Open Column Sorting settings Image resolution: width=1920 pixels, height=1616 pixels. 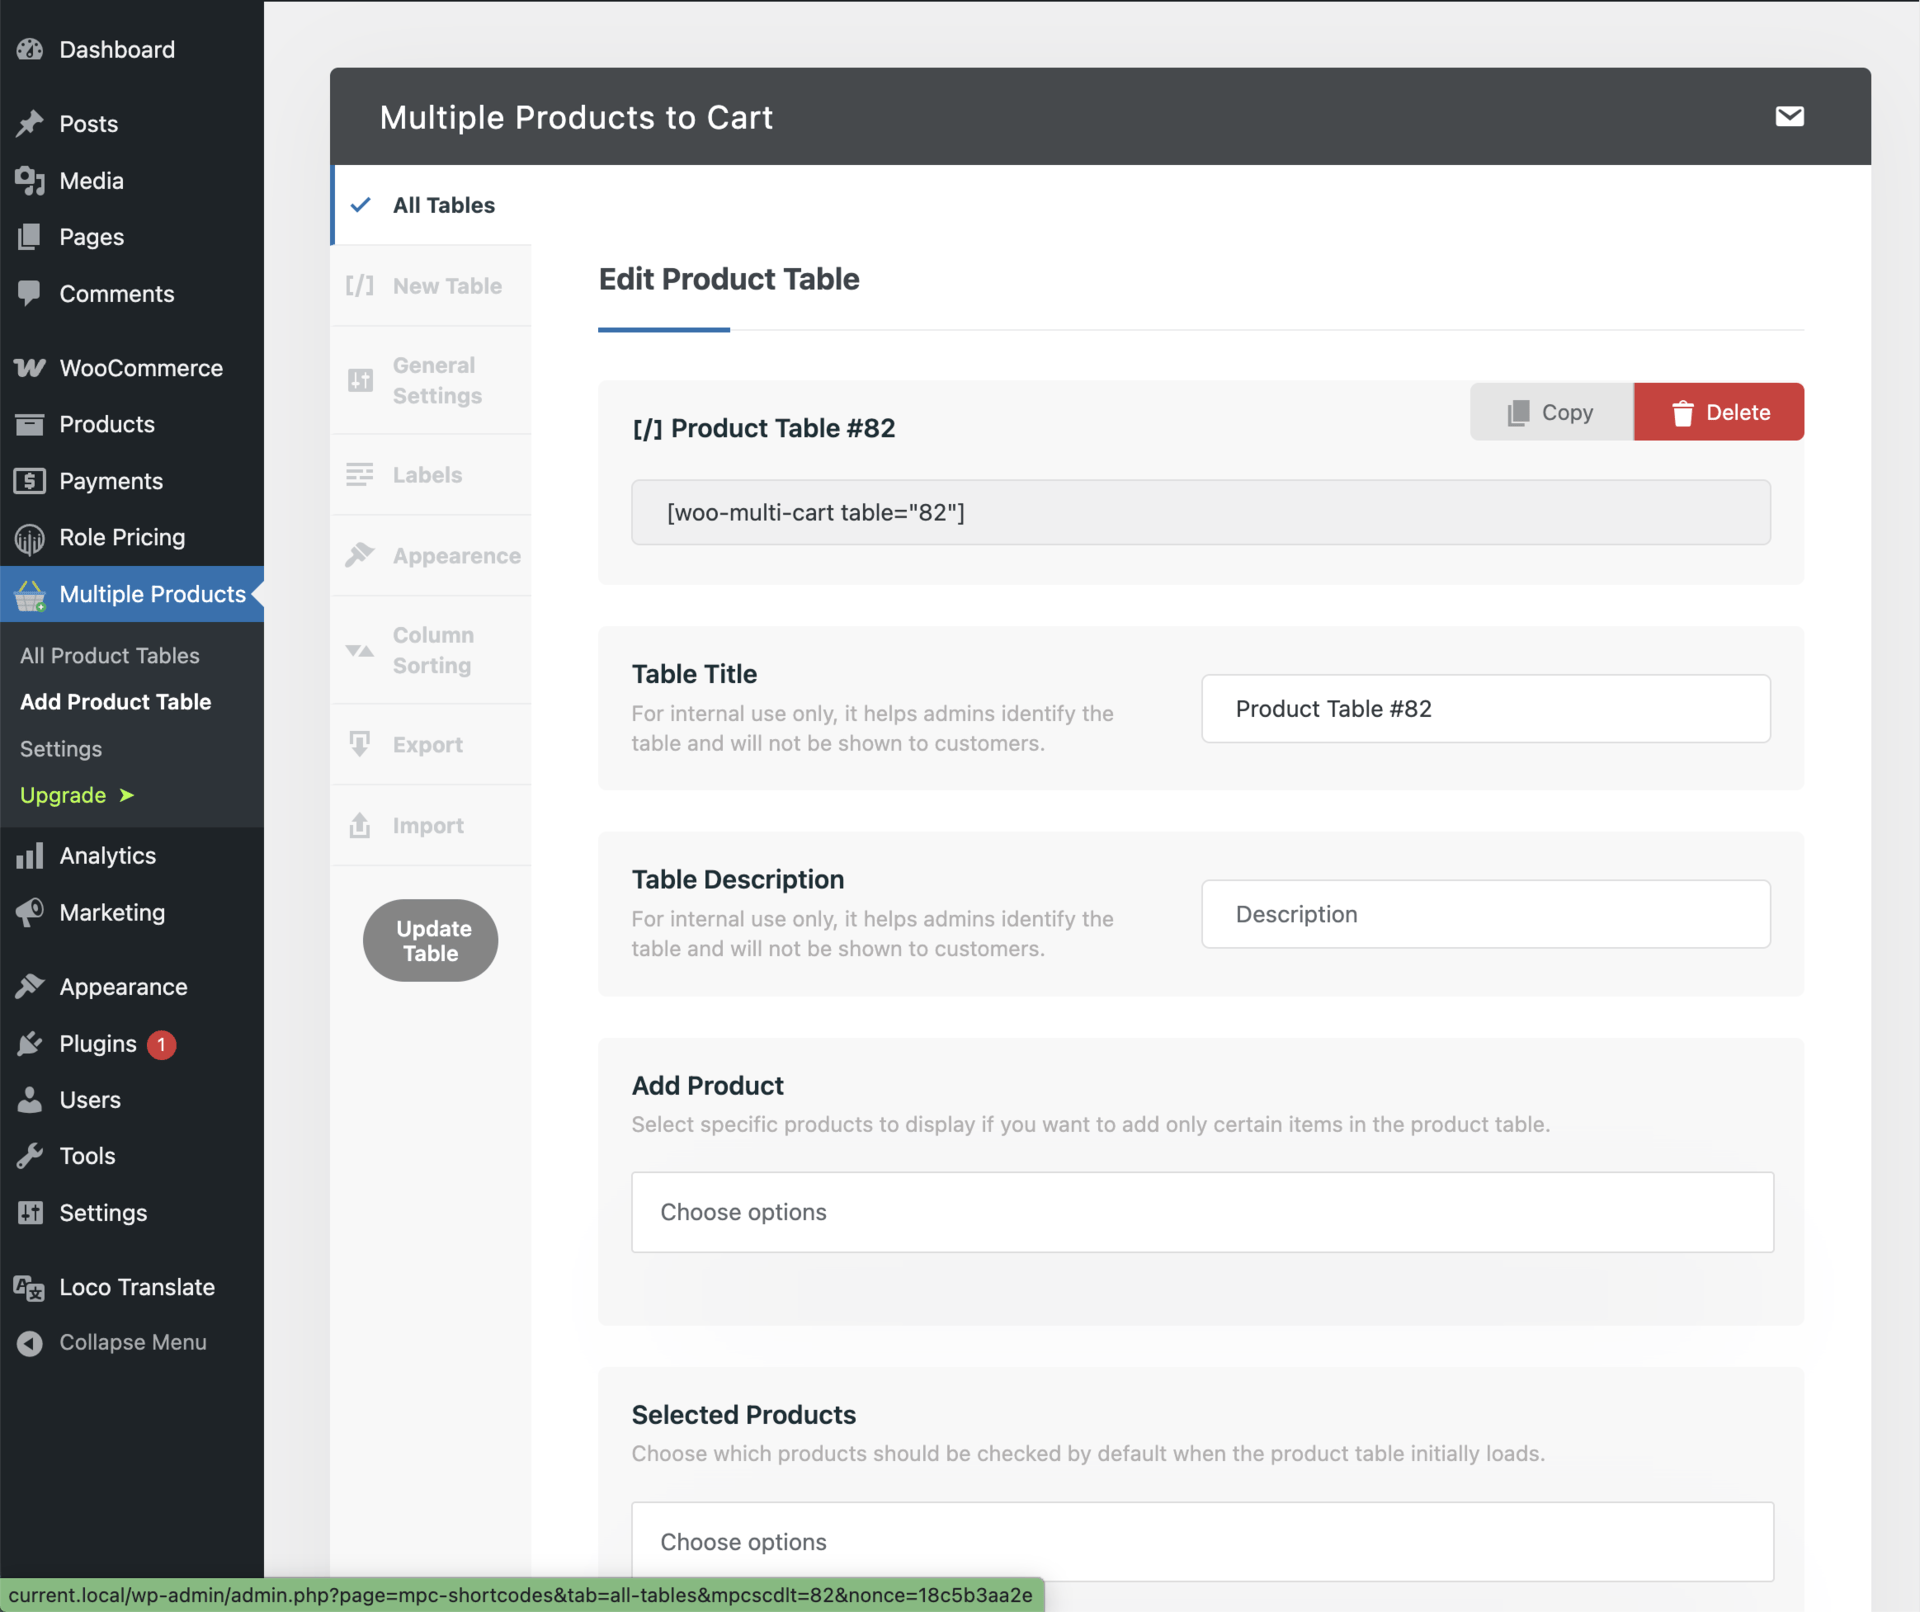[x=430, y=649]
